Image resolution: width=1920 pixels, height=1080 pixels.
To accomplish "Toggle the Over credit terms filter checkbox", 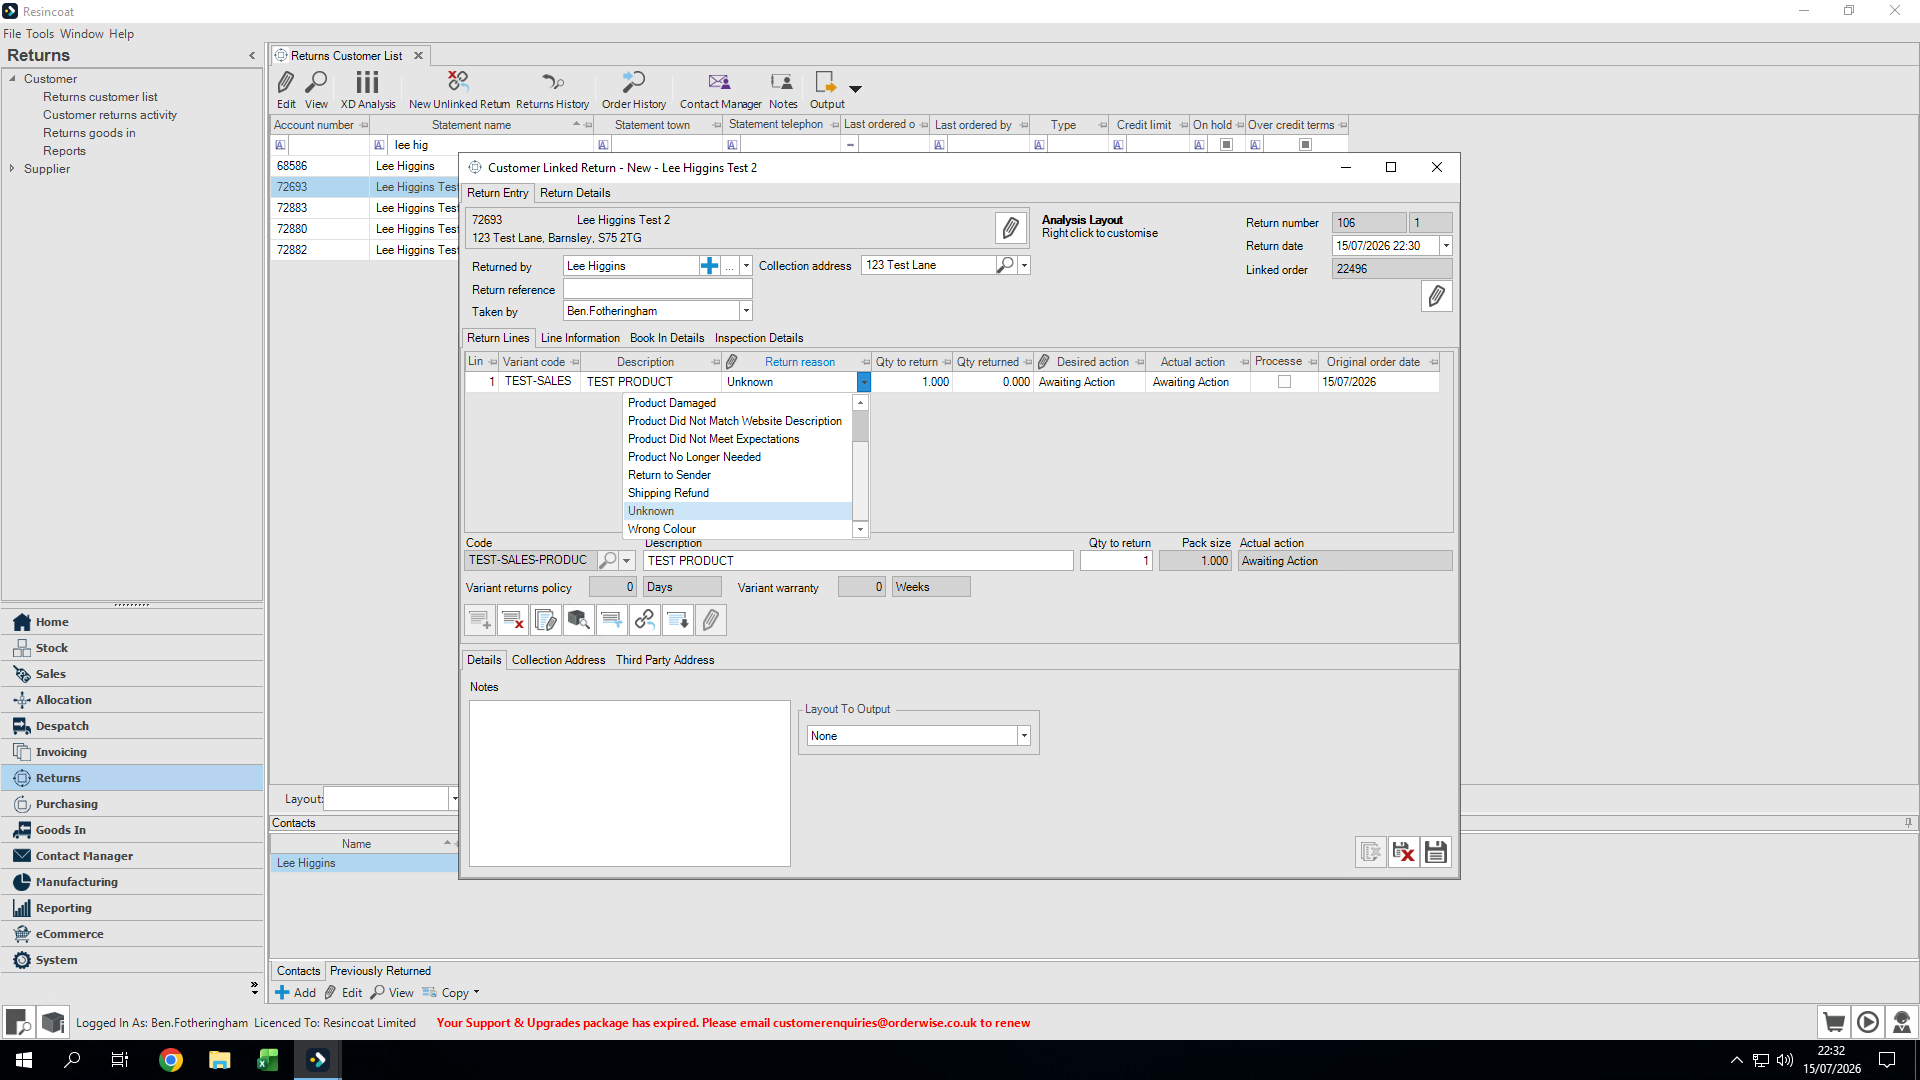I will pyautogui.click(x=1305, y=145).
